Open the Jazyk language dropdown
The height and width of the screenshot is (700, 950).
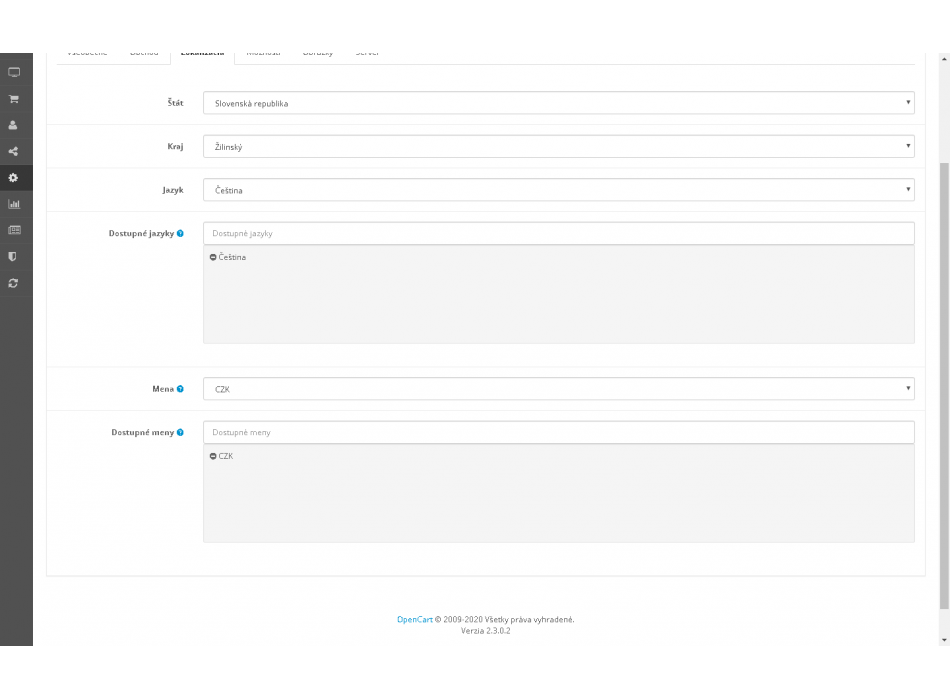[x=559, y=190]
